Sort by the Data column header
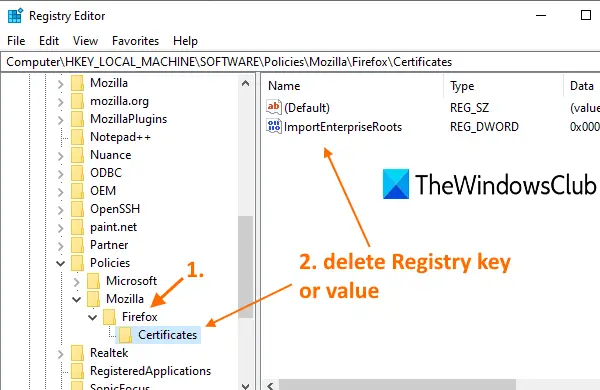The image size is (600, 390). (582, 86)
